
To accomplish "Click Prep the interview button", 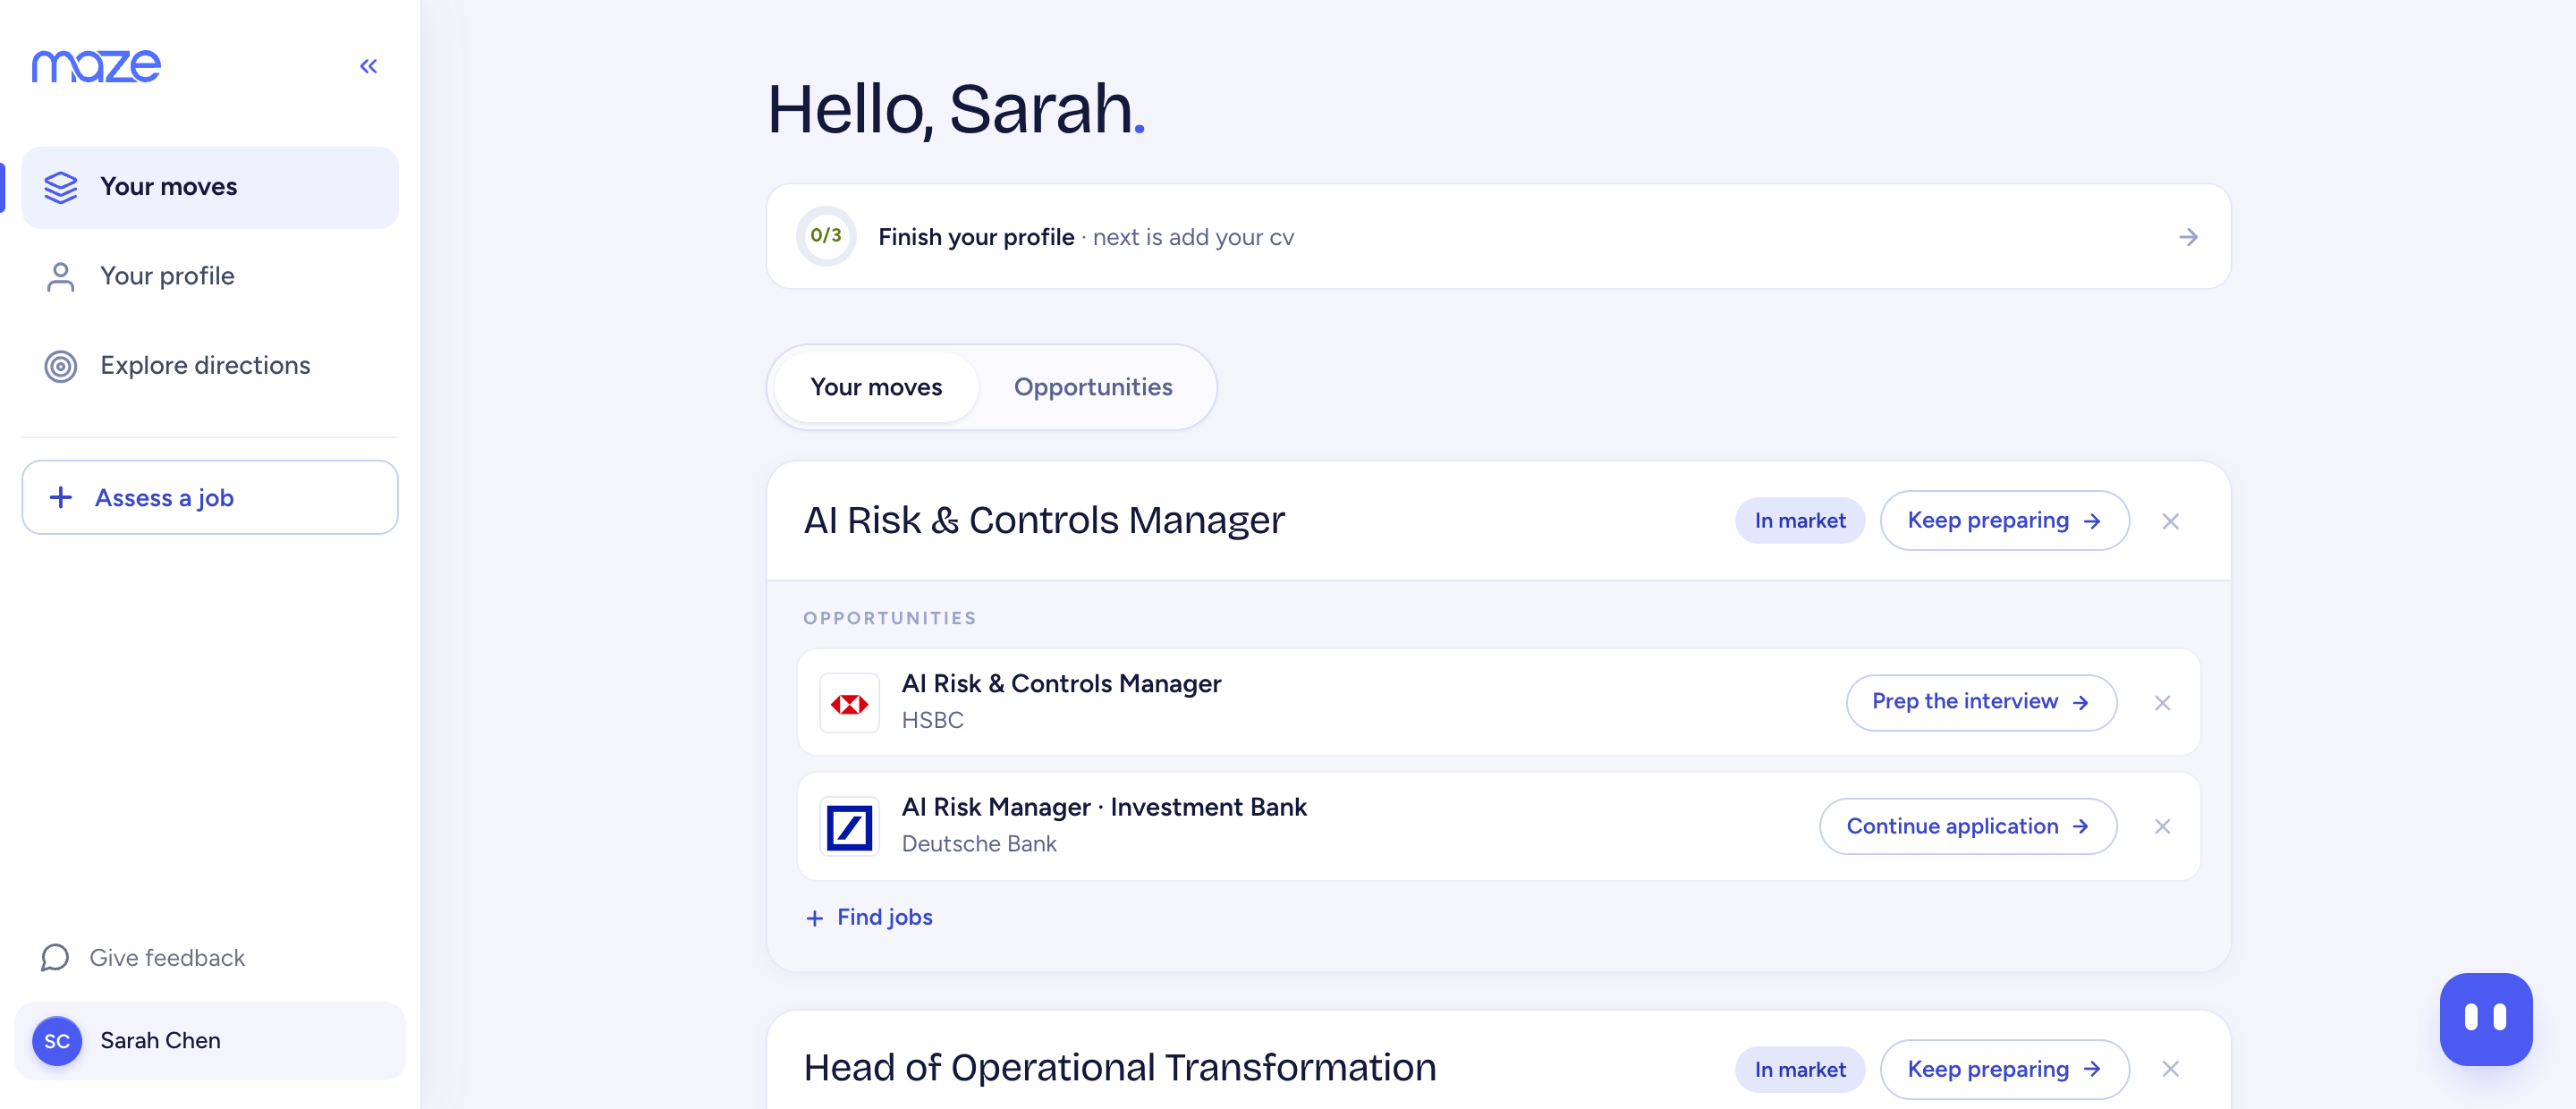I will pos(1980,702).
